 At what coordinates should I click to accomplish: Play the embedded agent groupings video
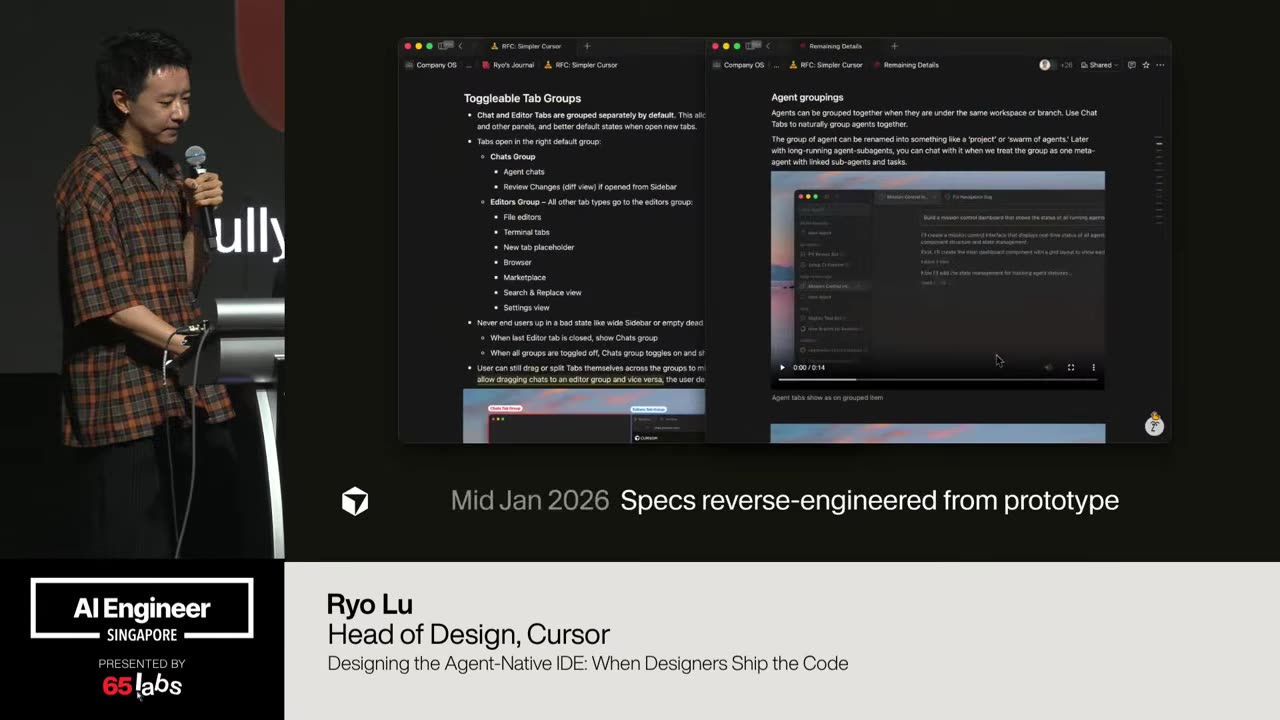782,367
